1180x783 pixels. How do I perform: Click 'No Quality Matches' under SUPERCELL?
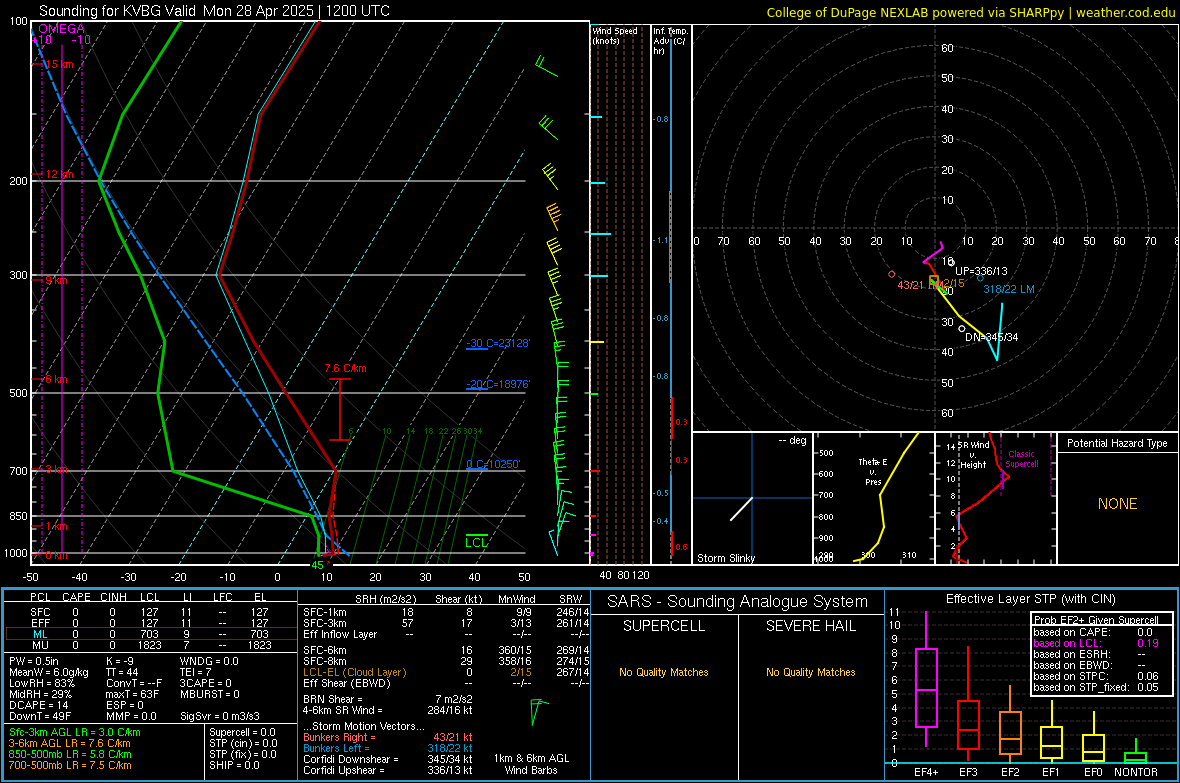pos(664,672)
